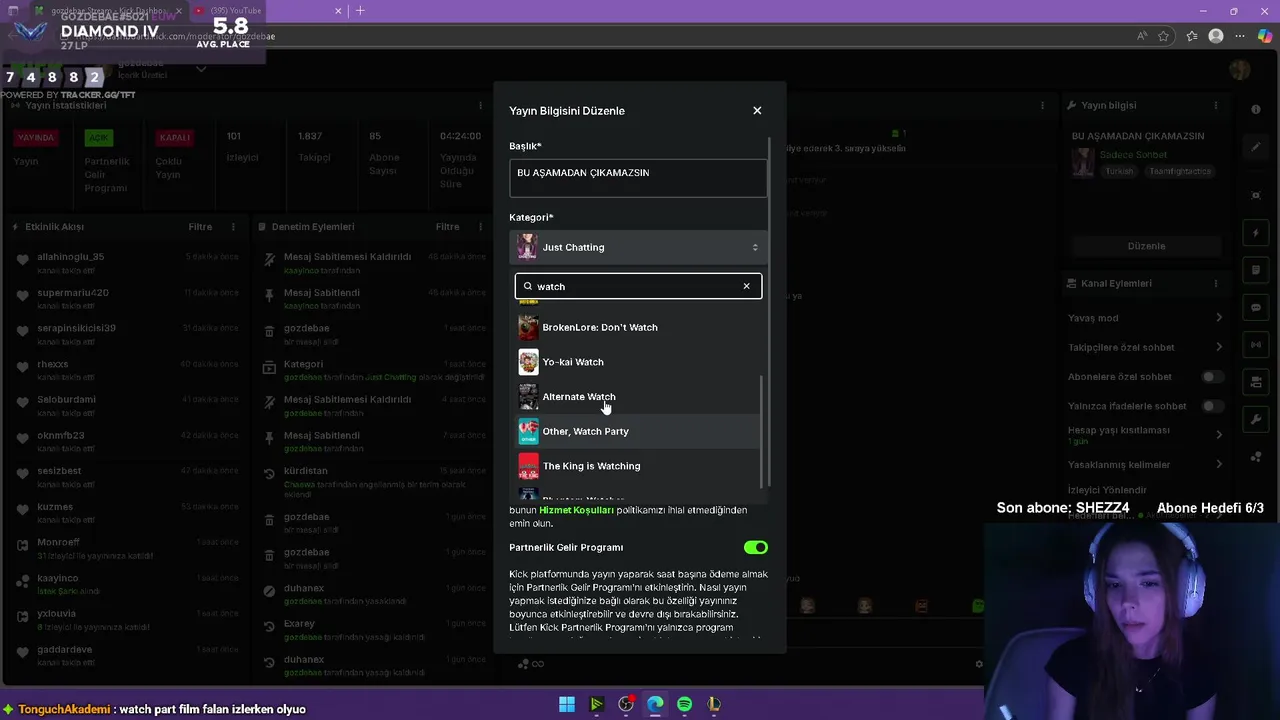Image resolution: width=1280 pixels, height=720 pixels.
Task: Select the Turkish tag
Action: coord(1119,171)
